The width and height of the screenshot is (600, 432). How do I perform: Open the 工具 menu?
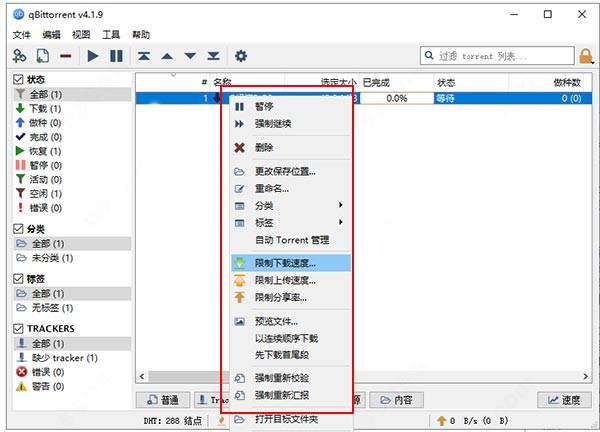(111, 35)
